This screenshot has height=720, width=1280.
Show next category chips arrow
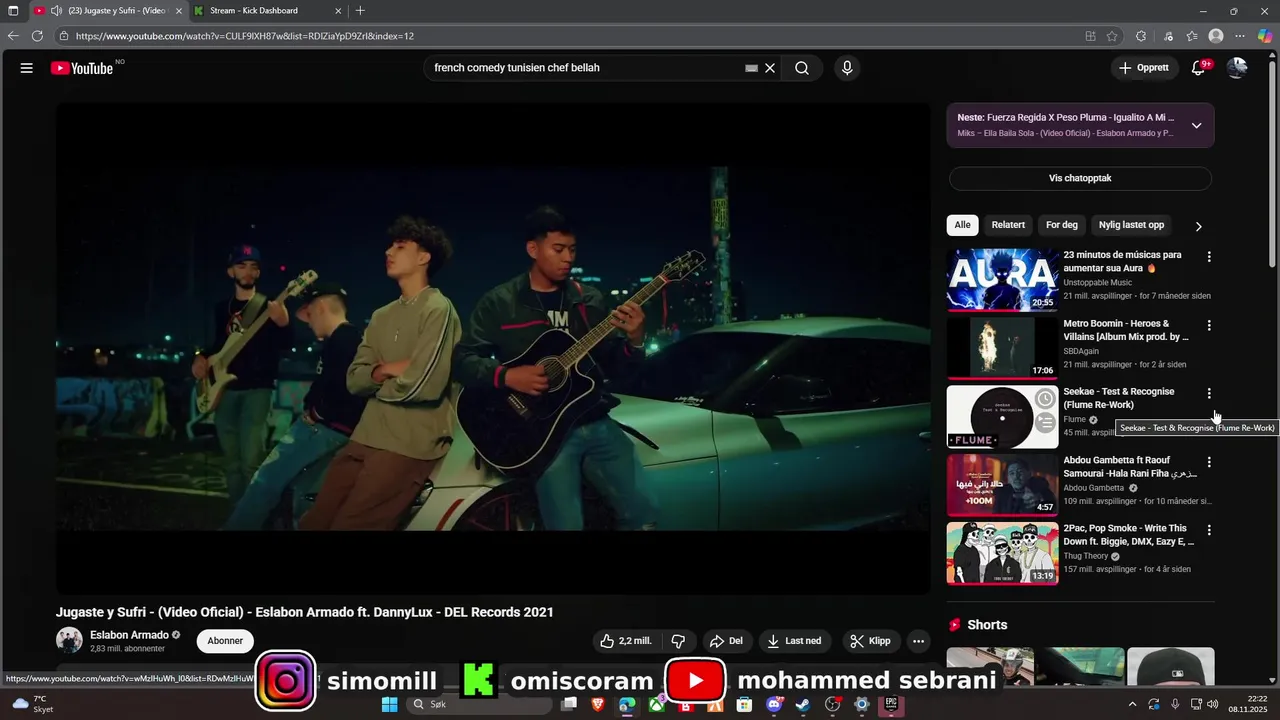point(1198,226)
